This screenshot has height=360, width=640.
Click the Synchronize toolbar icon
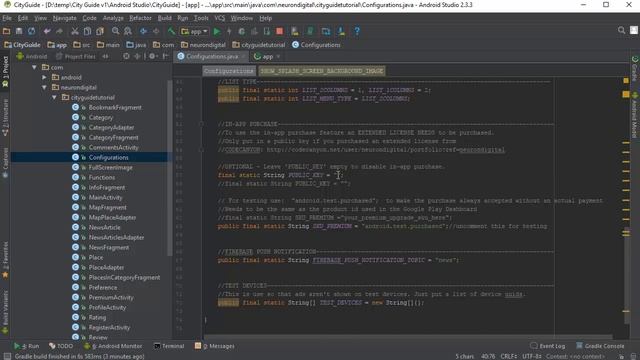(x=31, y=31)
